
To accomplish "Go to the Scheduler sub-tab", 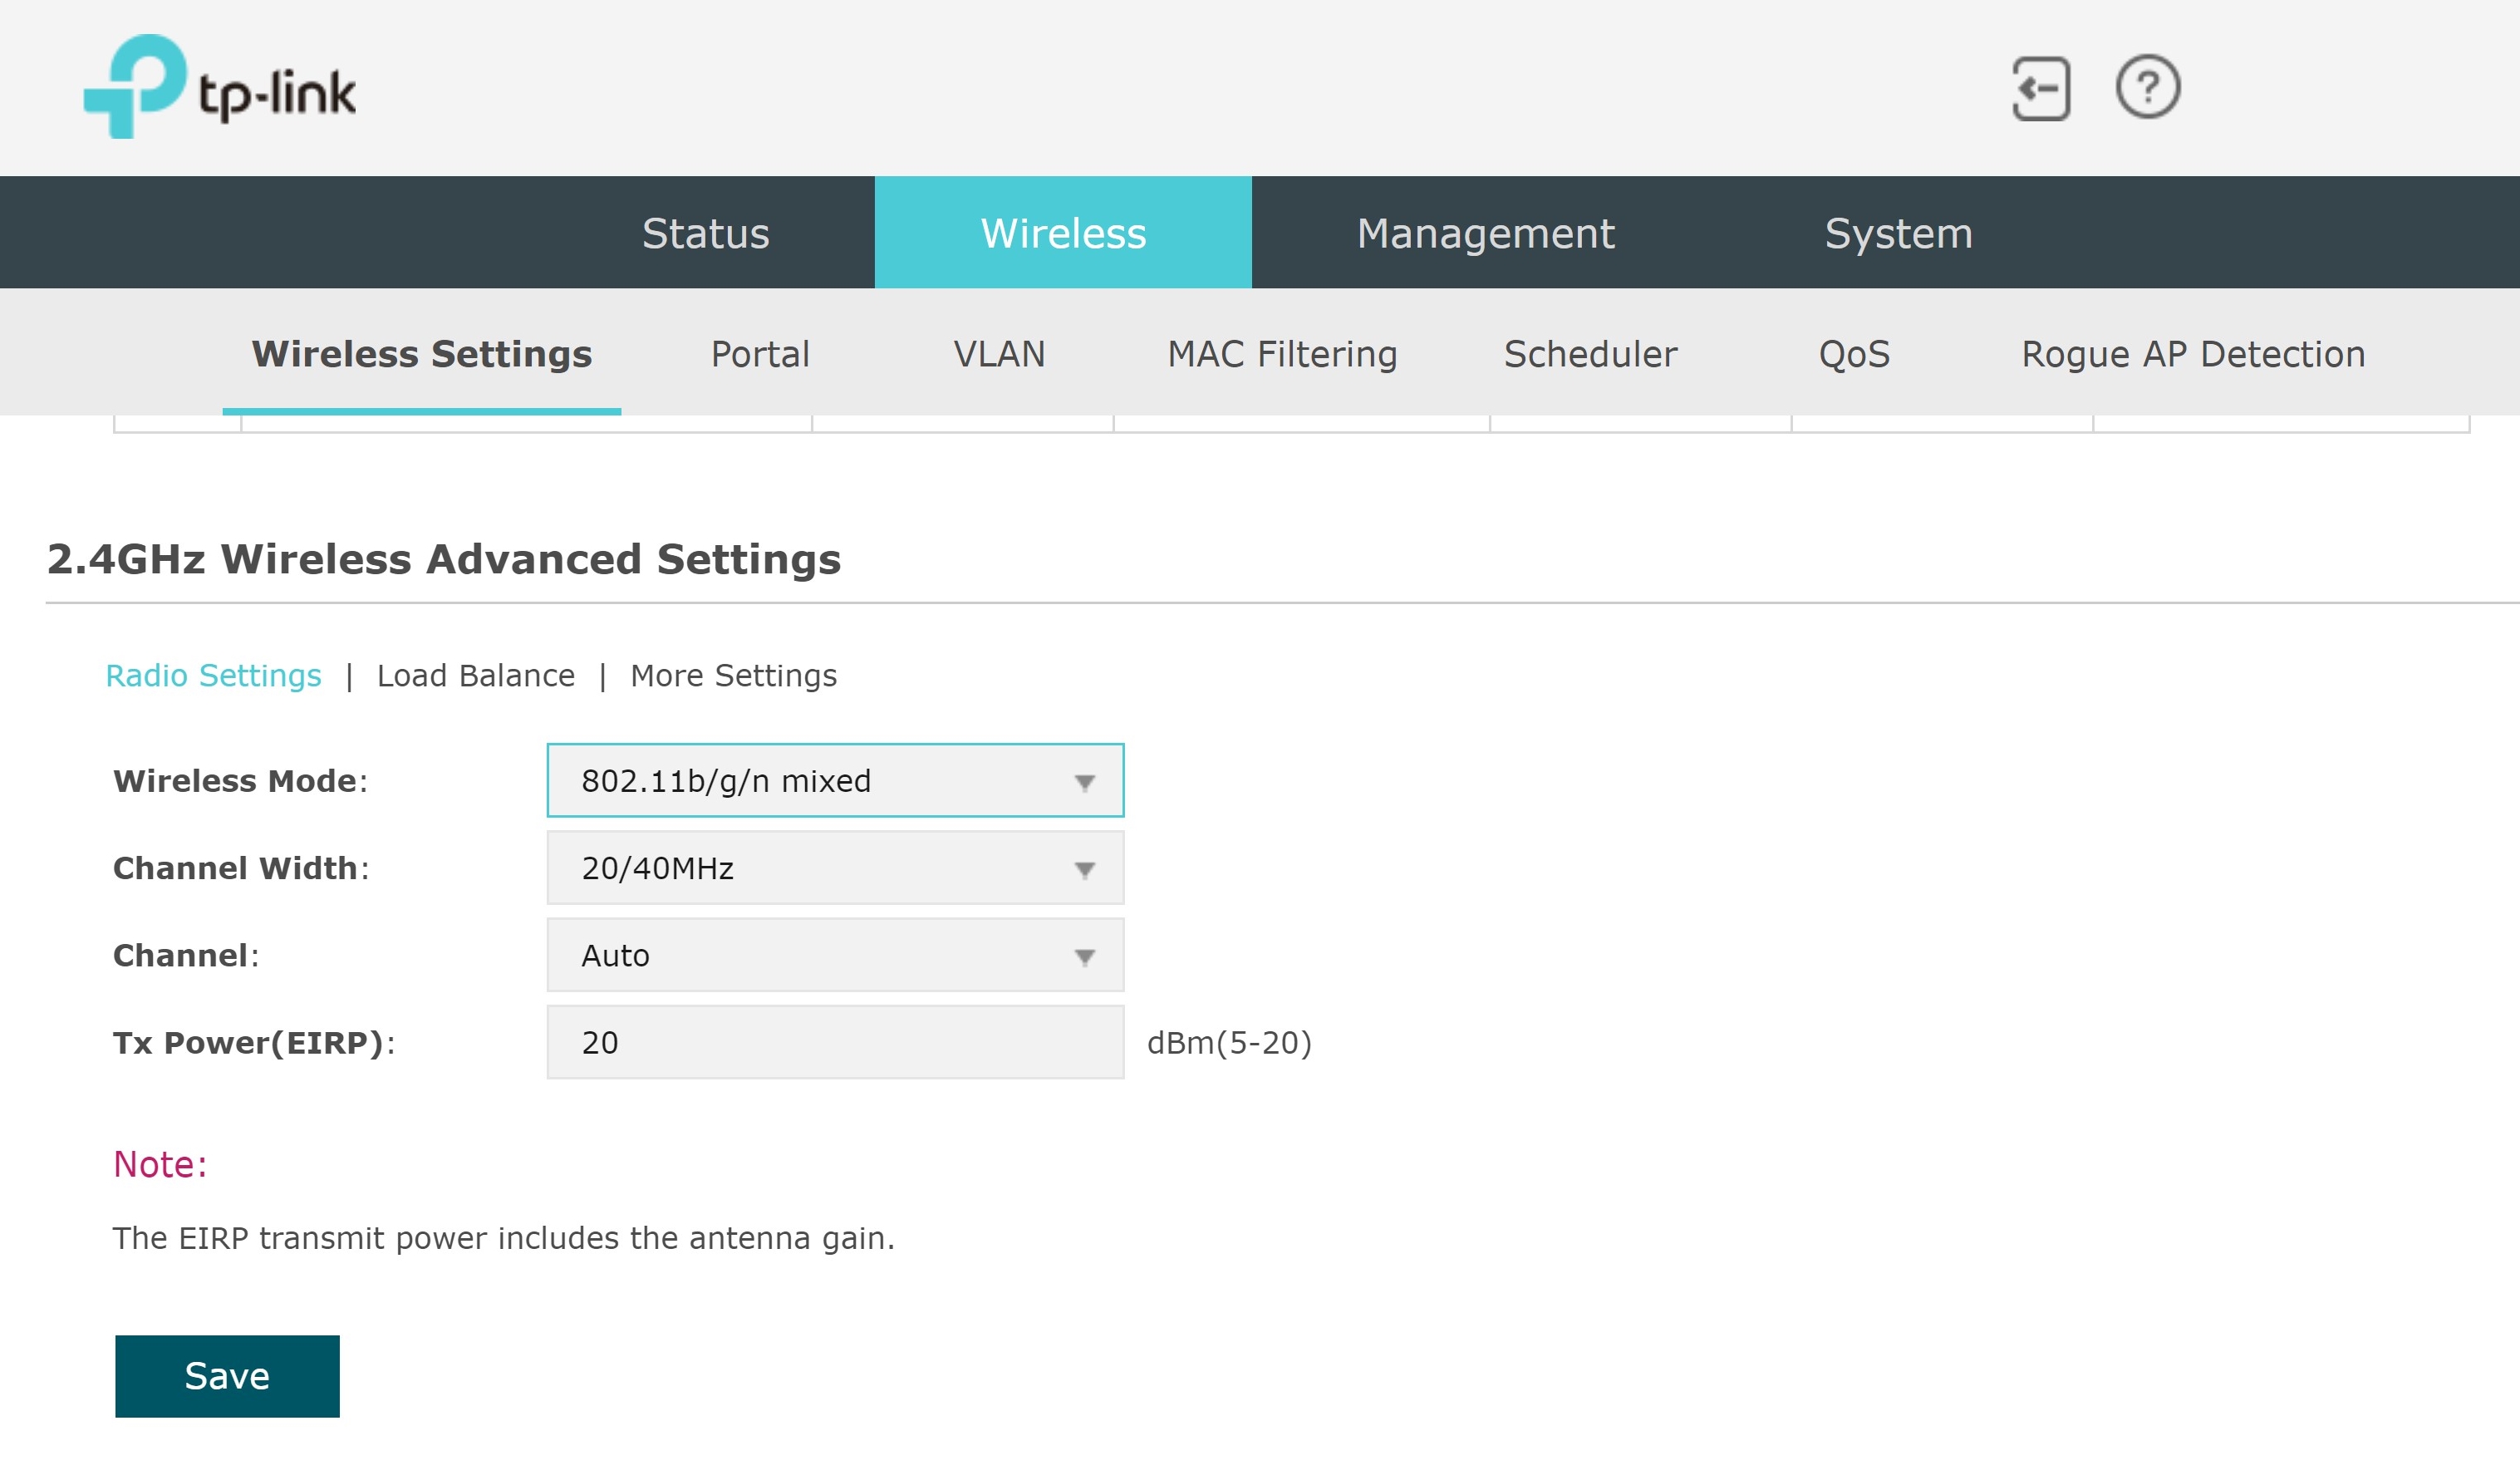I will [1590, 354].
